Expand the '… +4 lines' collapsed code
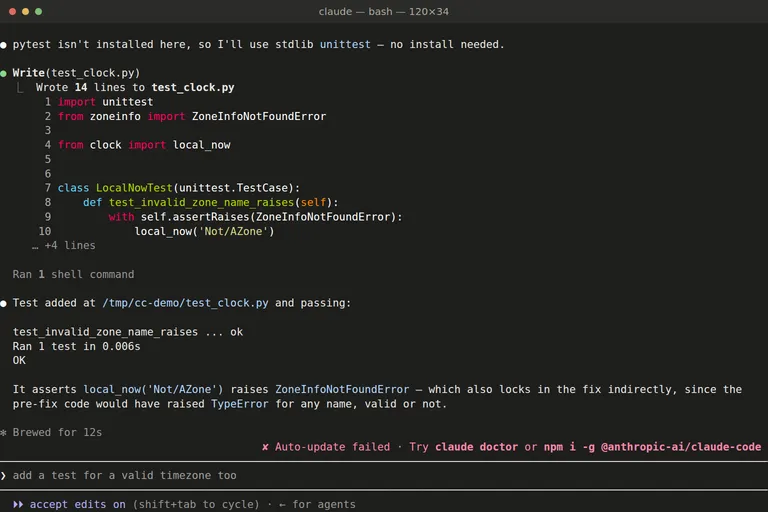Viewport: 768px width, 512px height. pos(64,245)
